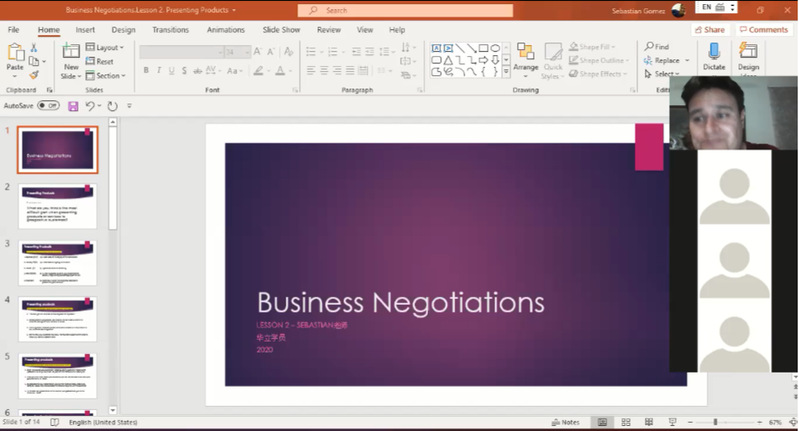Expand the Layout dropdown
The width and height of the screenshot is (799, 431).
tap(104, 47)
